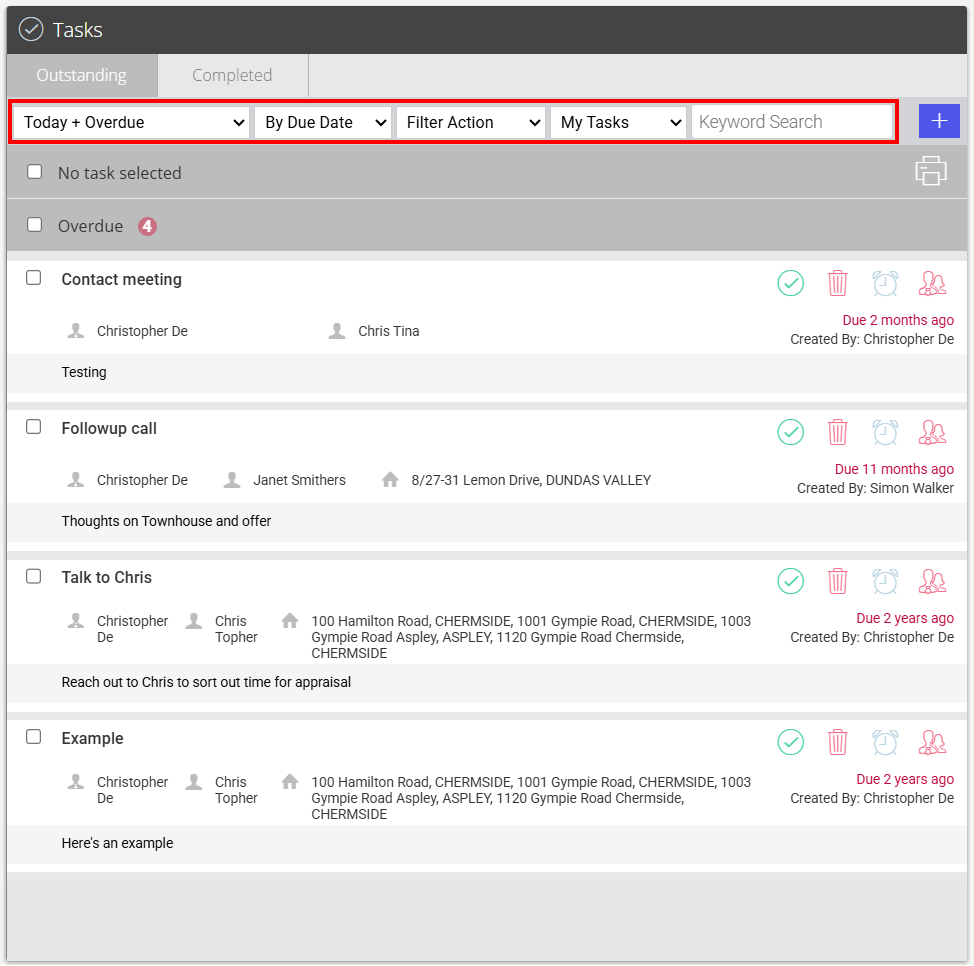Select the Outstanding tab
974x966 pixels.
click(x=82, y=75)
